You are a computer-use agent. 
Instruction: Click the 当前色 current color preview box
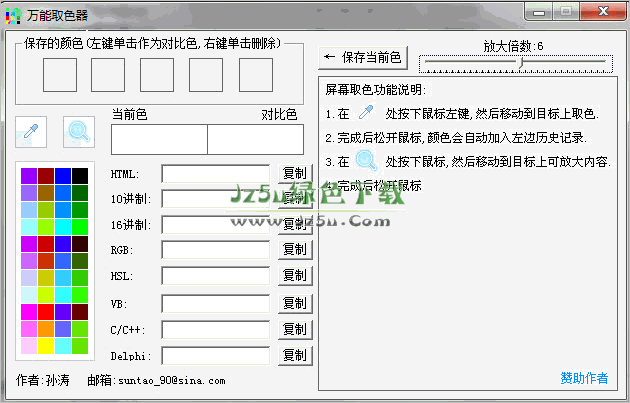tap(158, 139)
